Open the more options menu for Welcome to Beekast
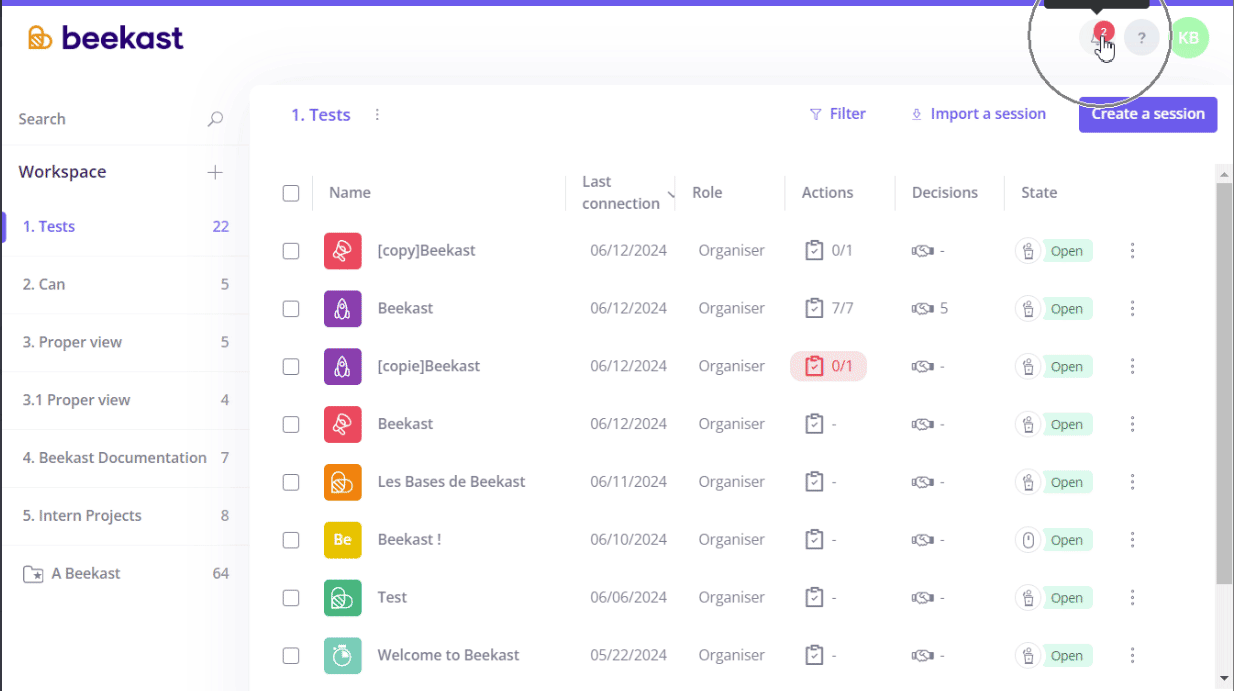This screenshot has height=691, width=1234. click(1132, 656)
